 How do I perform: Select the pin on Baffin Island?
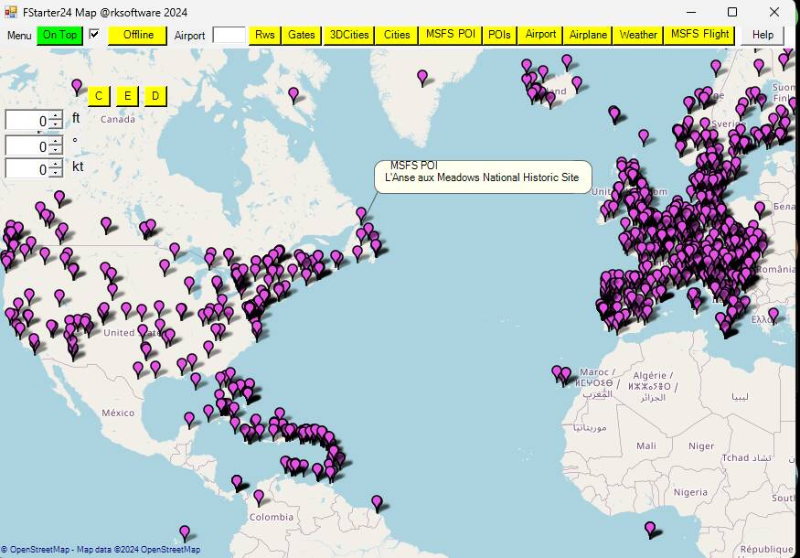click(293, 94)
